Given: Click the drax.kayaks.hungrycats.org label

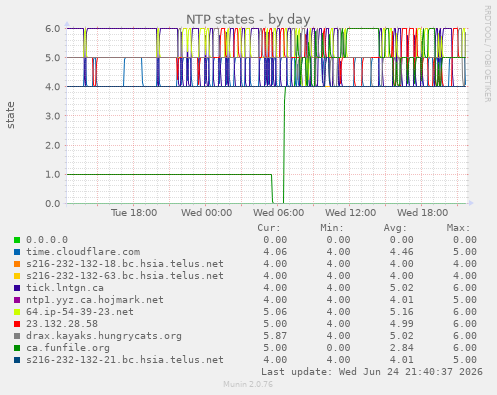Looking at the screenshot, I should pos(104,336).
